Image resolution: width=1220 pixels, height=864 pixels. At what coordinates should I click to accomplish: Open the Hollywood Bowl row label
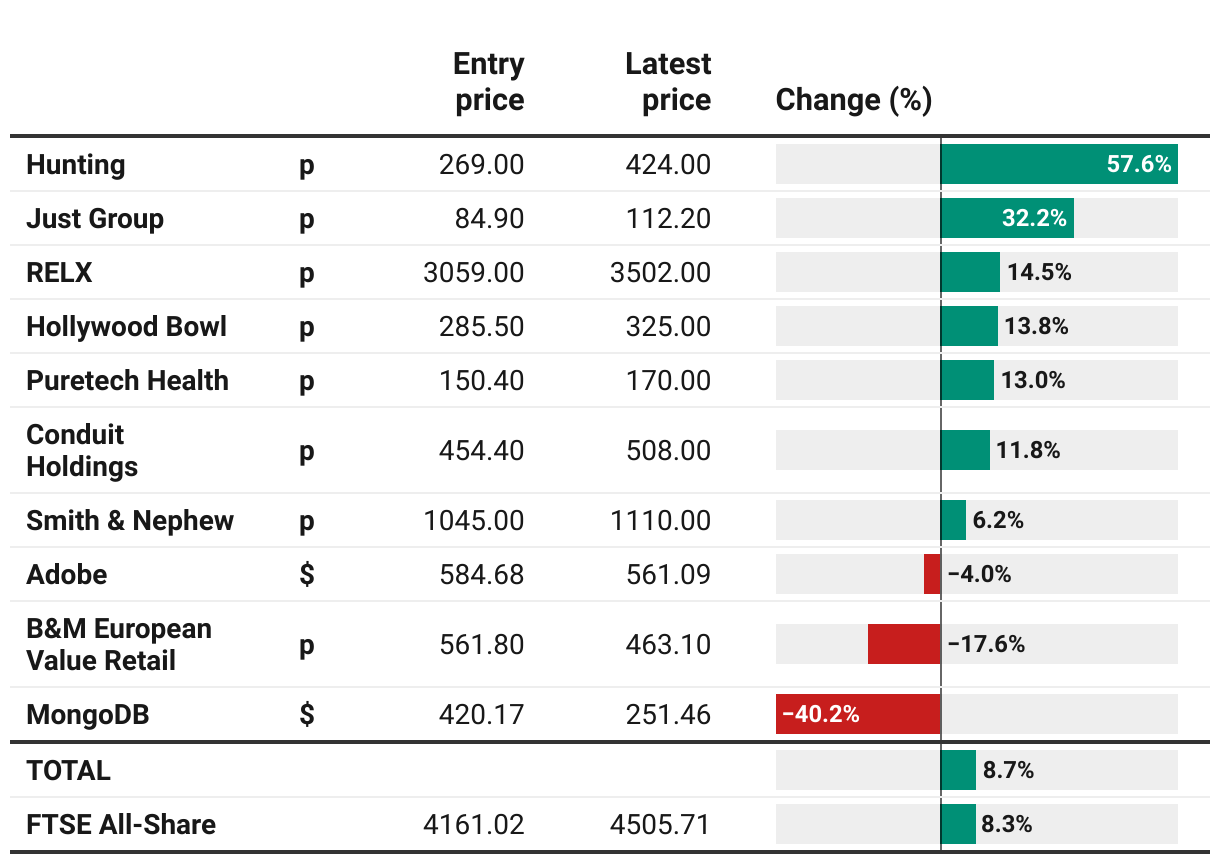pos(127,327)
